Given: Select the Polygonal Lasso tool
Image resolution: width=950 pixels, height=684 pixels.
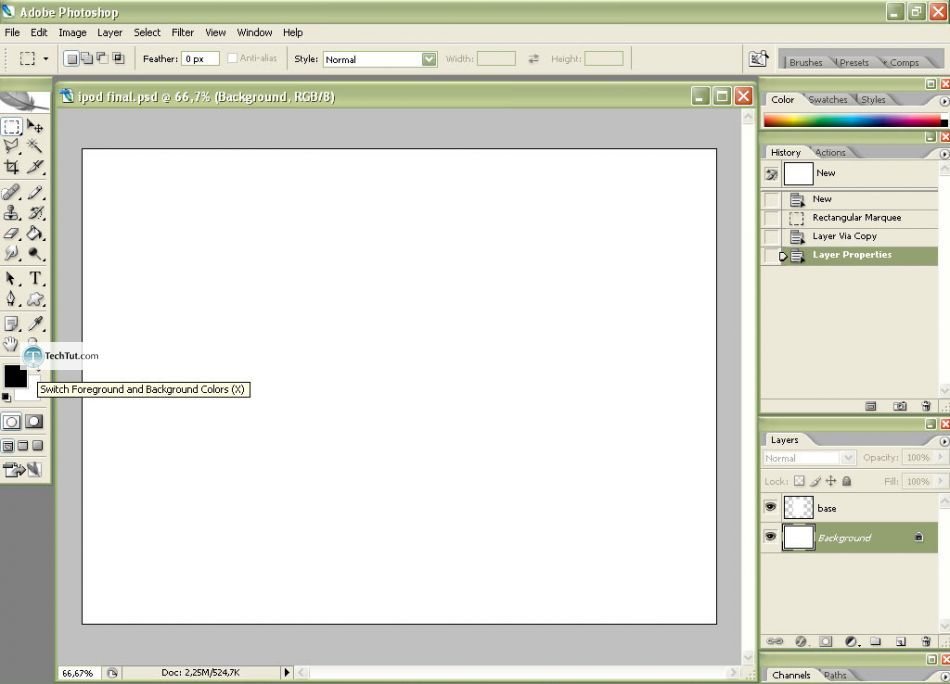Looking at the screenshot, I should click(x=12, y=146).
